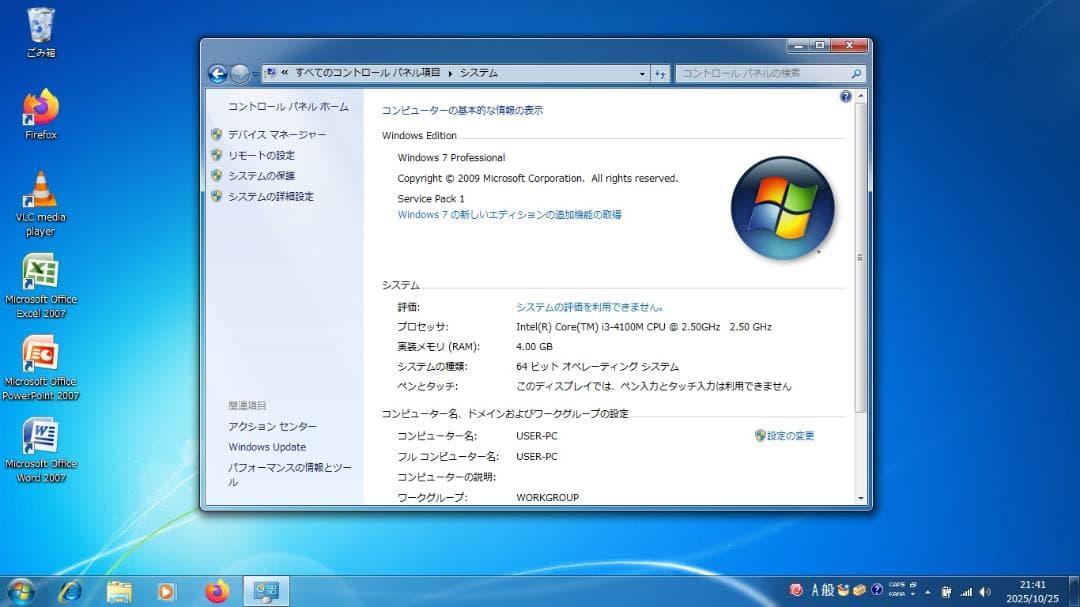Launch Internet Explorer from the taskbar
The width and height of the screenshot is (1080, 607).
click(x=69, y=591)
